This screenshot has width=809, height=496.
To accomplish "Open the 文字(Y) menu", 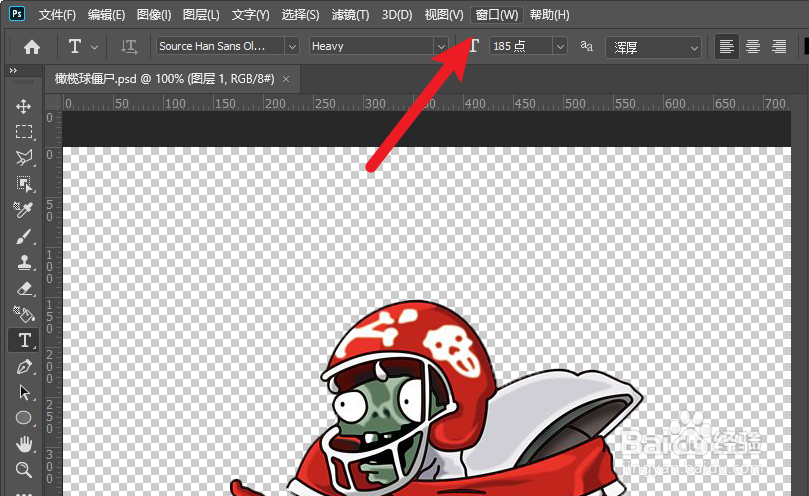I will [251, 15].
